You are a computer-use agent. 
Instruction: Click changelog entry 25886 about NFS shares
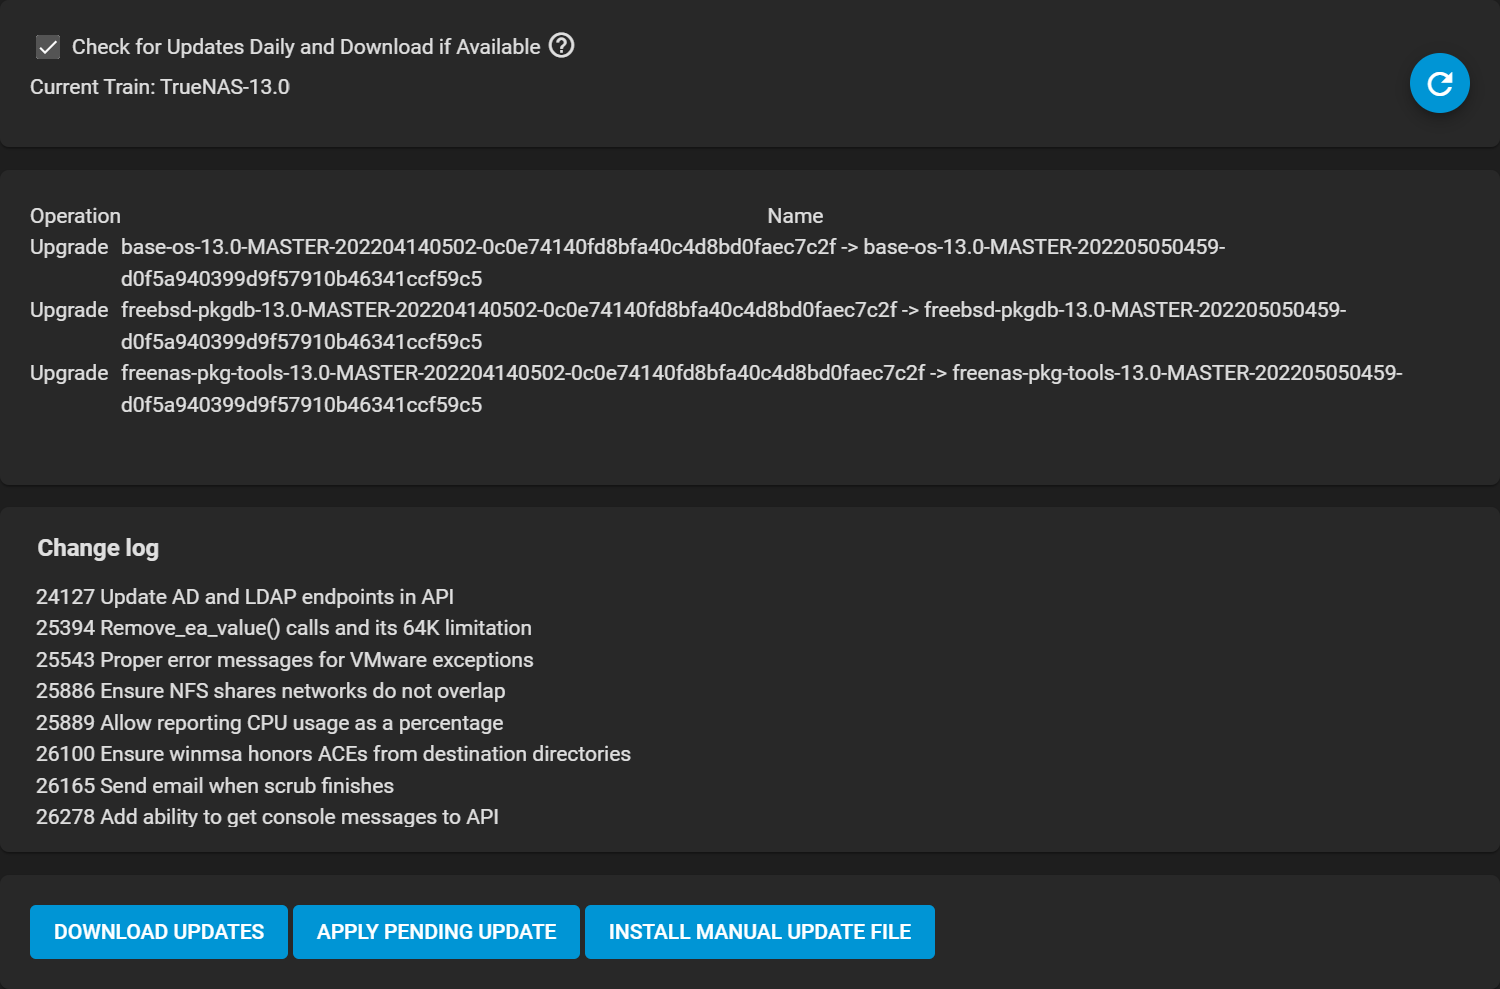point(271,691)
